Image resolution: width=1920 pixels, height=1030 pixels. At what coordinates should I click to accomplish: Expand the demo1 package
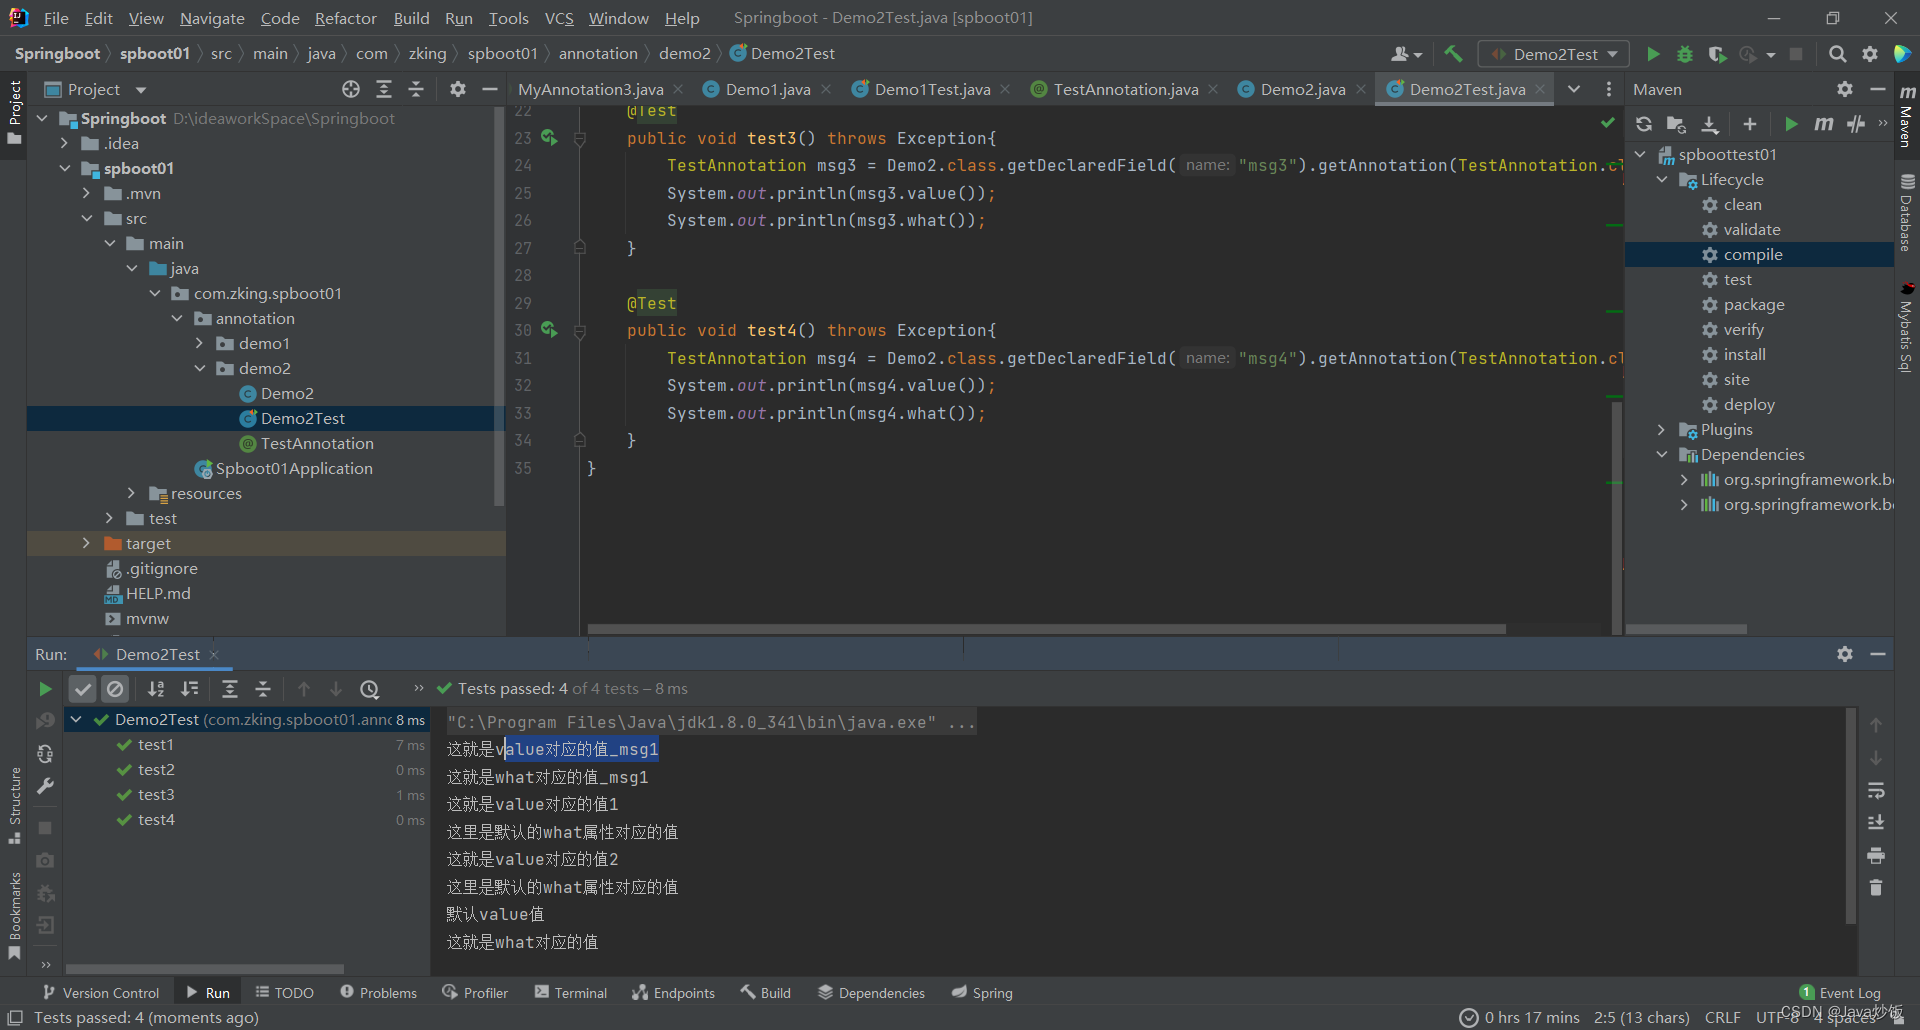(199, 343)
